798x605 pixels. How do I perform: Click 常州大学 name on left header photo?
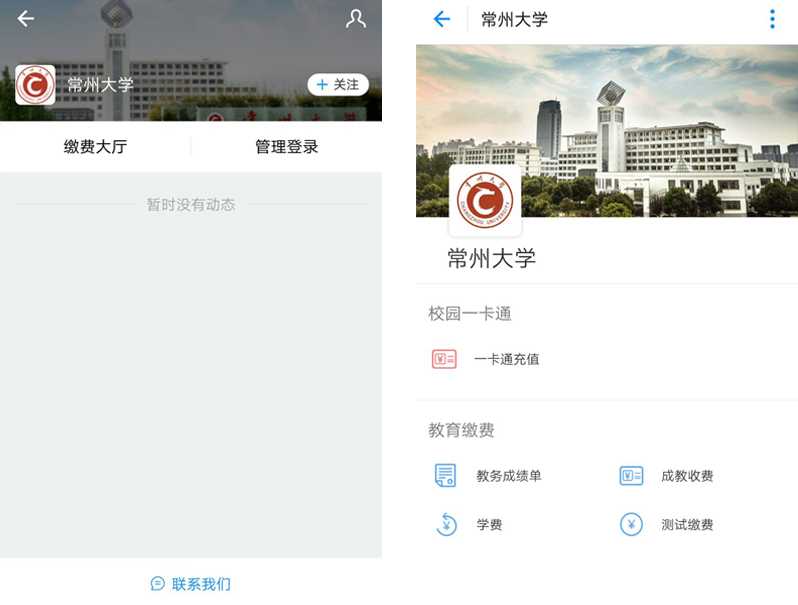click(x=100, y=84)
